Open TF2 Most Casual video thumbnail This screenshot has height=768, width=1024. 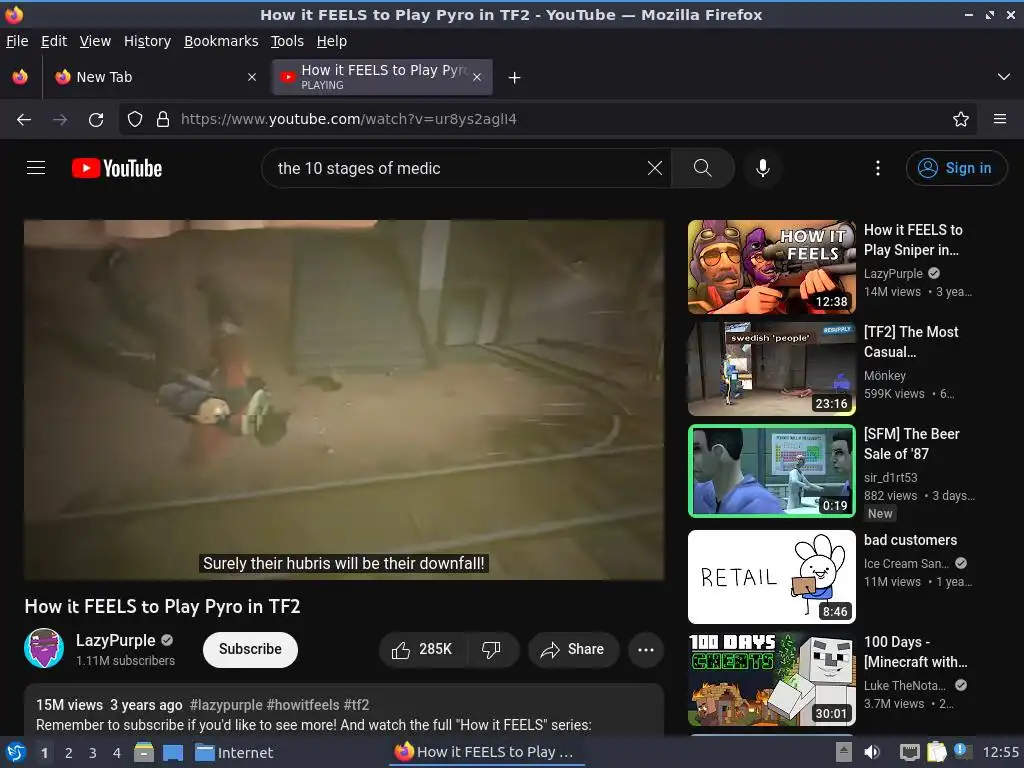771,369
